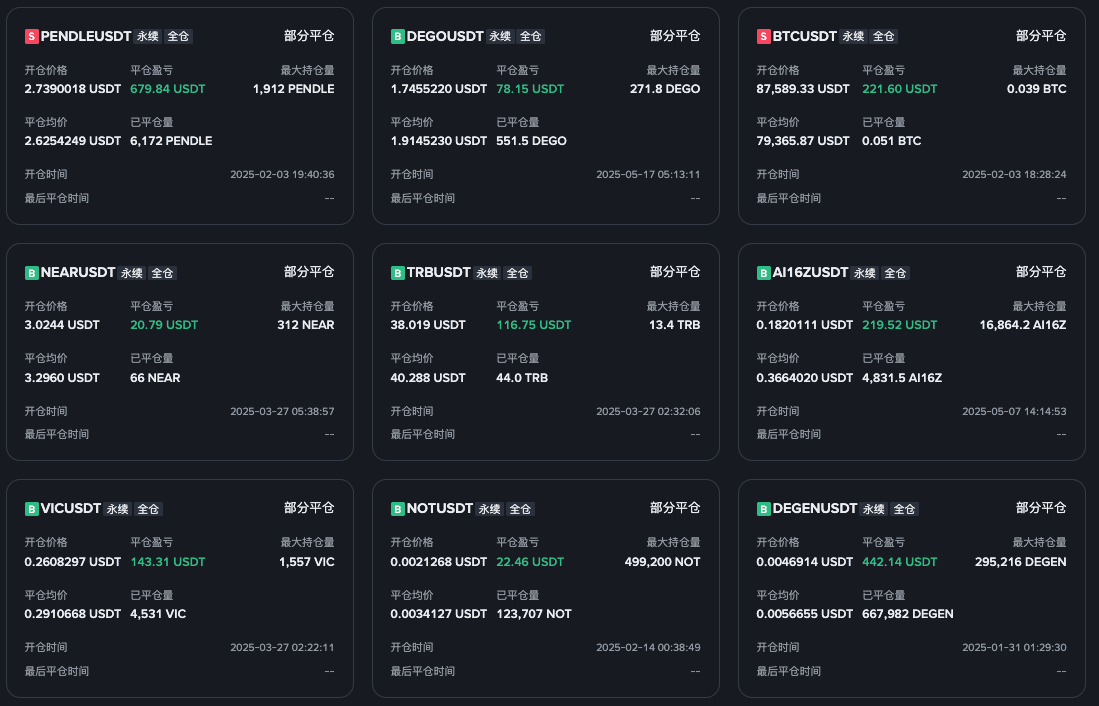1099x706 pixels.
Task: Click the 22.46 USDT profit on NOTUSDT
Action: [x=530, y=561]
